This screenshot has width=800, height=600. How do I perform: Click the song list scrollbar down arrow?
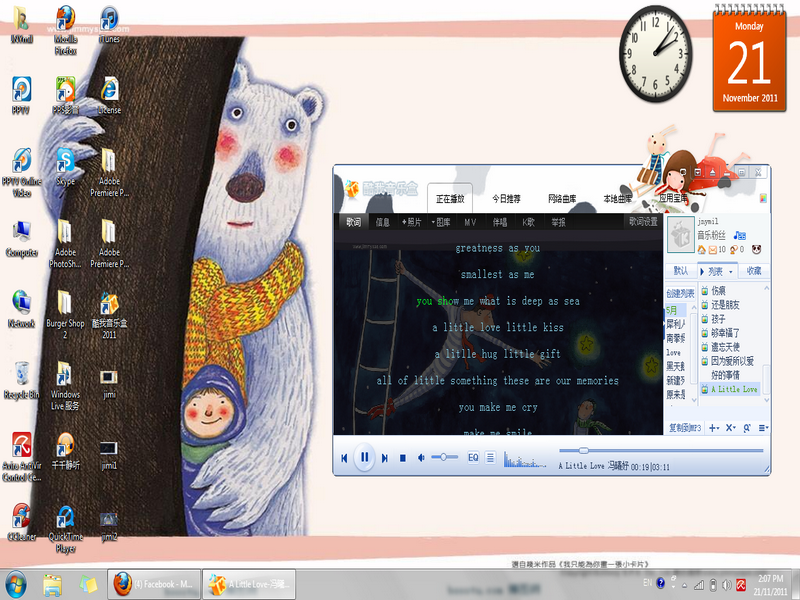765,401
